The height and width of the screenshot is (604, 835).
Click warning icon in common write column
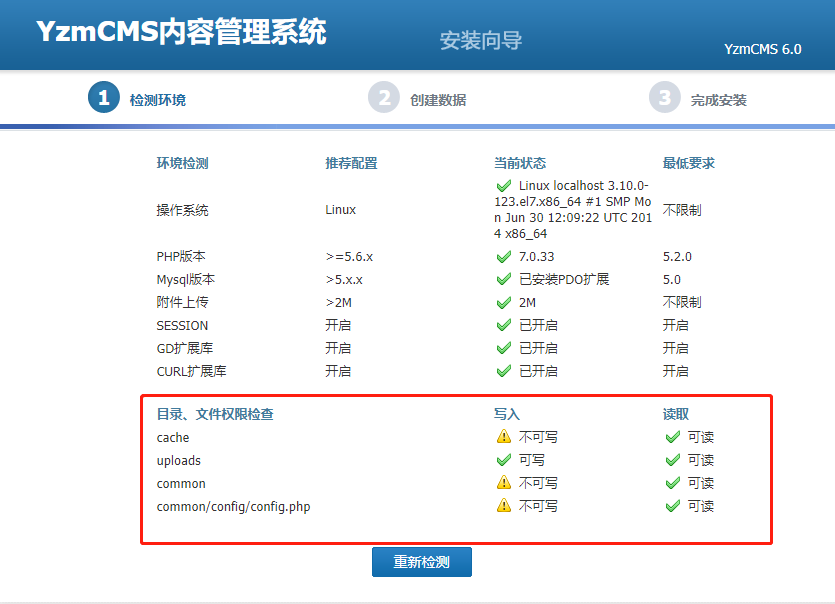[x=504, y=483]
